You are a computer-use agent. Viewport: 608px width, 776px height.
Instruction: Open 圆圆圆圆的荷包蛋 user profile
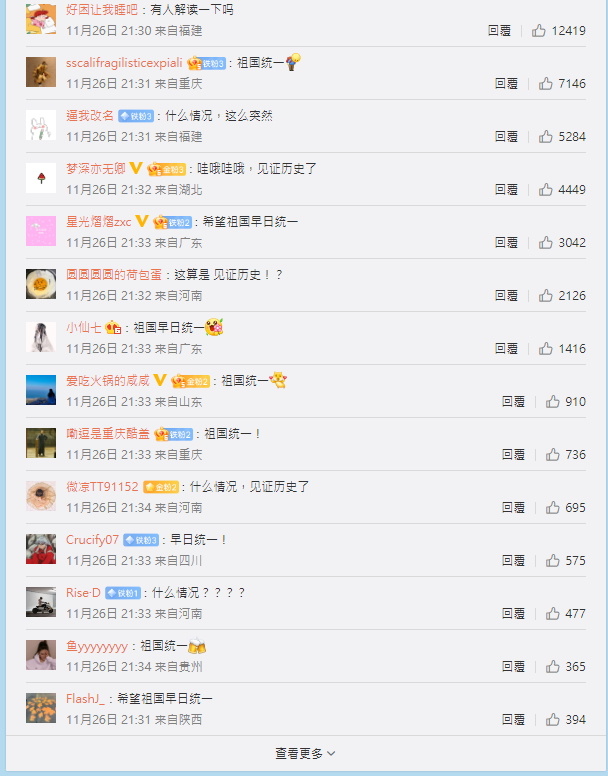pyautogui.click(x=114, y=275)
